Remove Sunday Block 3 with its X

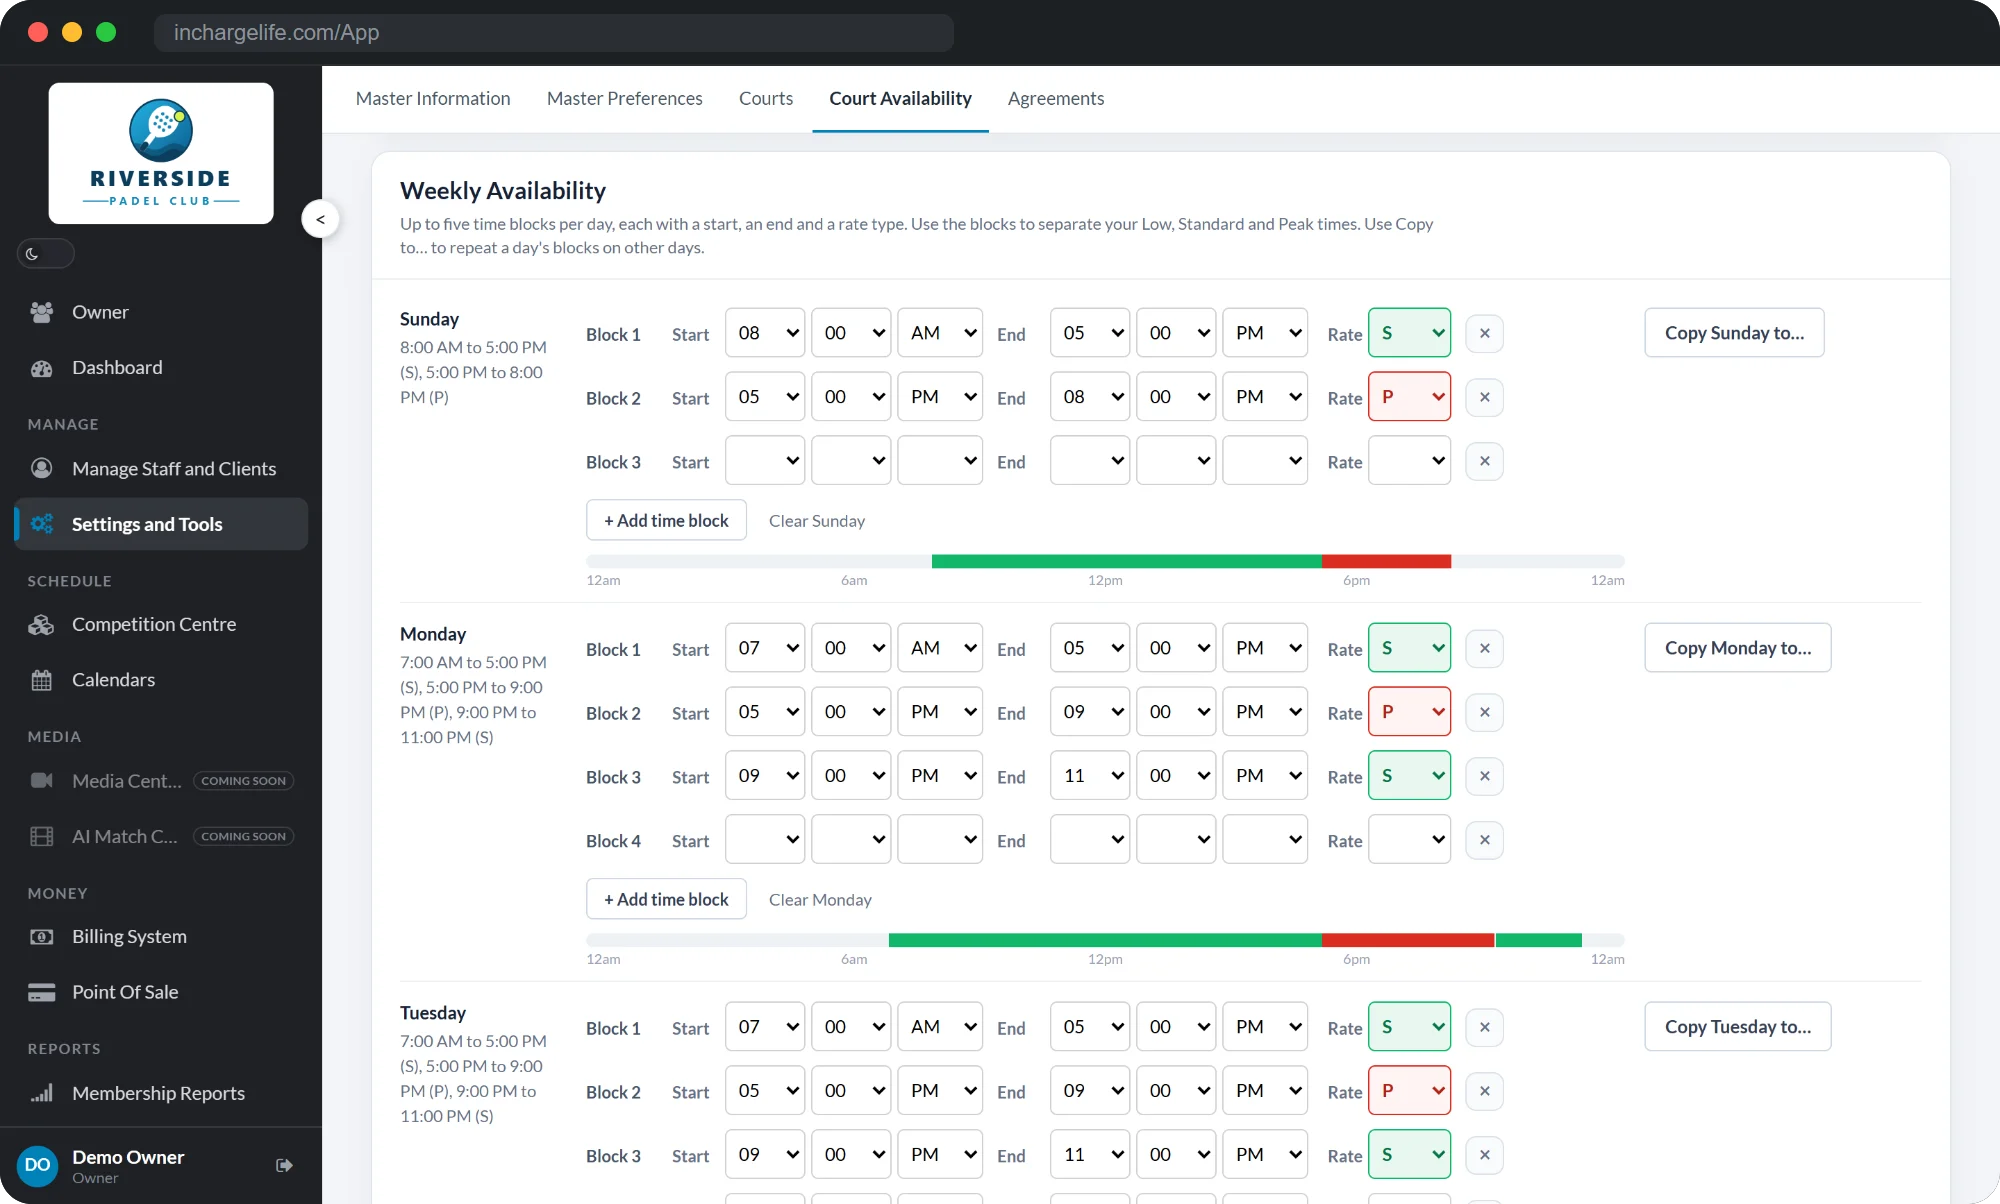pos(1484,461)
